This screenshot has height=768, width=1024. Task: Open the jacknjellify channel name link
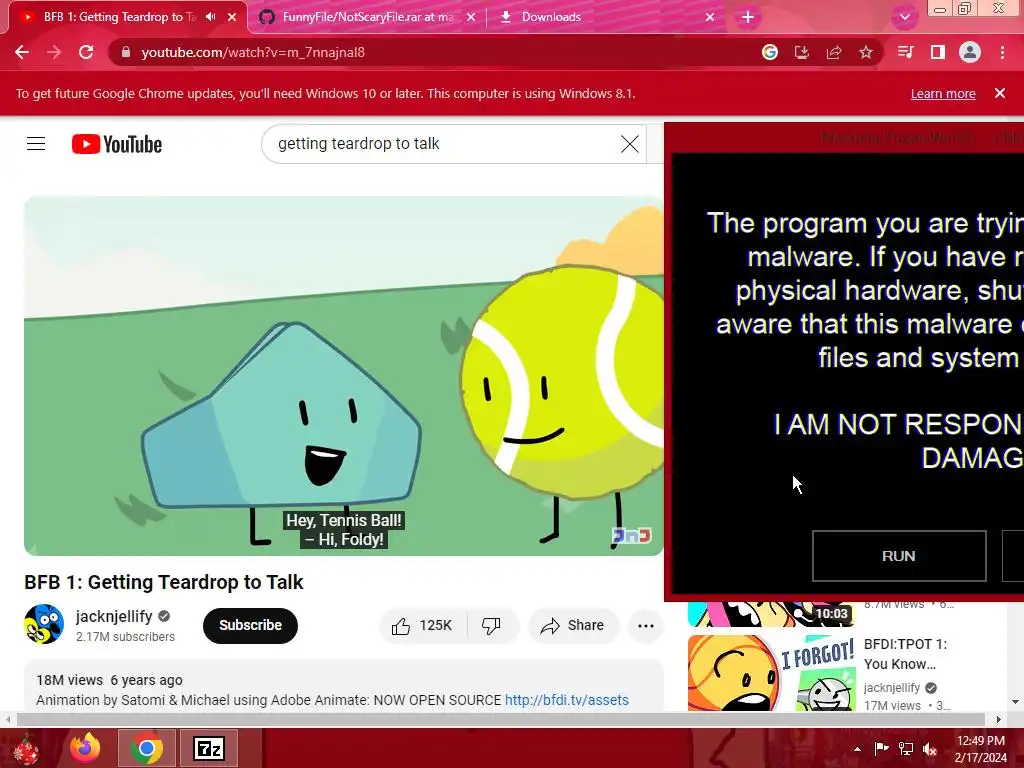pyautogui.click(x=114, y=616)
